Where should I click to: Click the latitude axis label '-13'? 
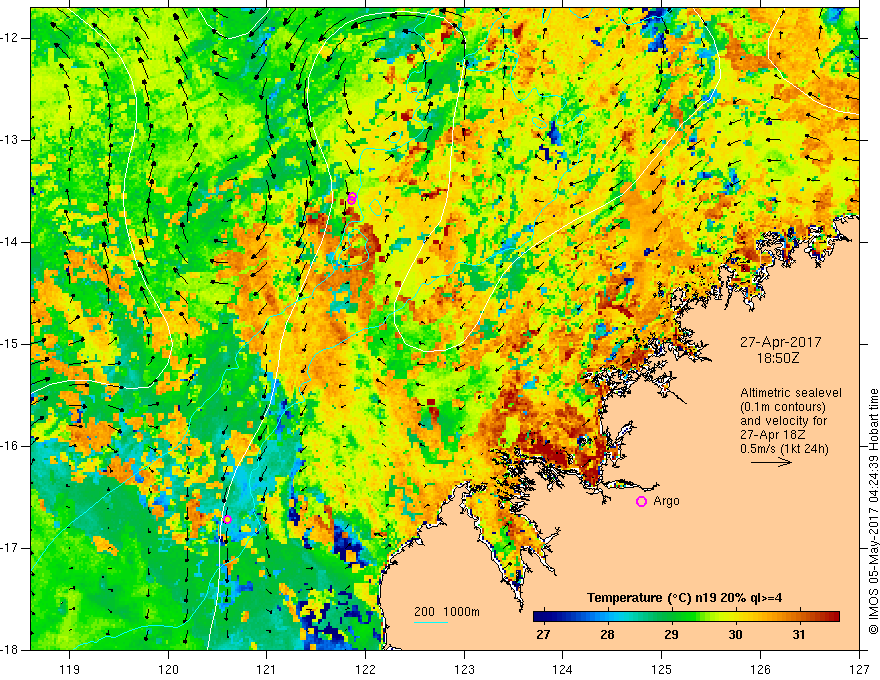coord(11,140)
